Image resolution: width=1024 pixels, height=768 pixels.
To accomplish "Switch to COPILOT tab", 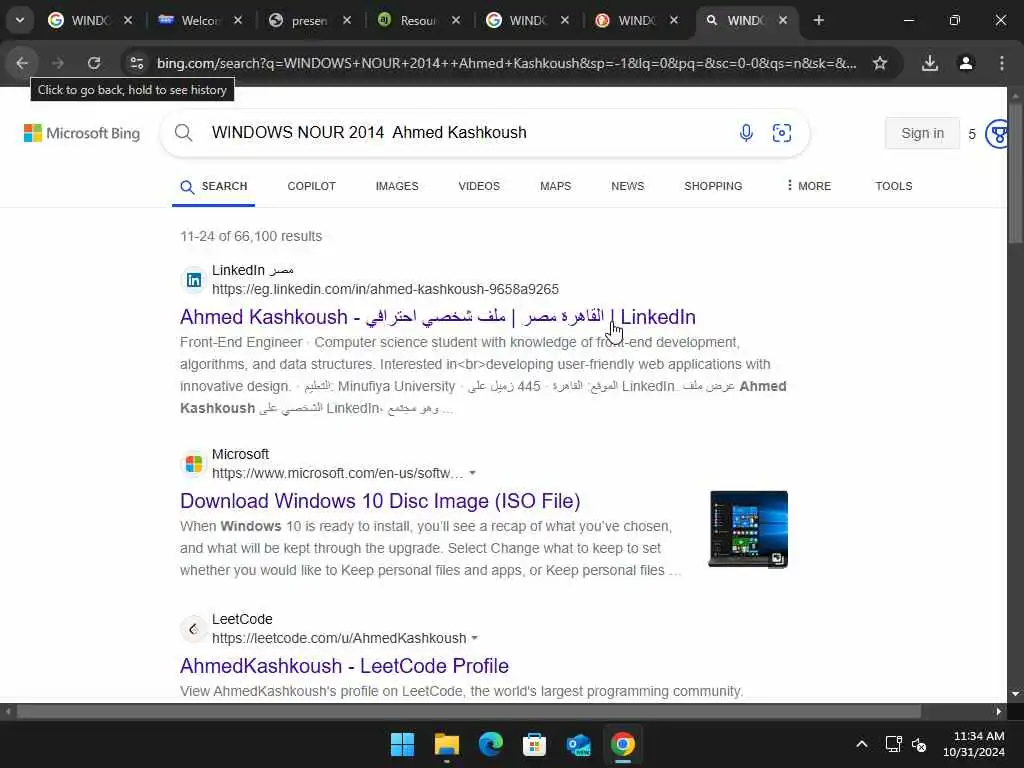I will tap(312, 186).
